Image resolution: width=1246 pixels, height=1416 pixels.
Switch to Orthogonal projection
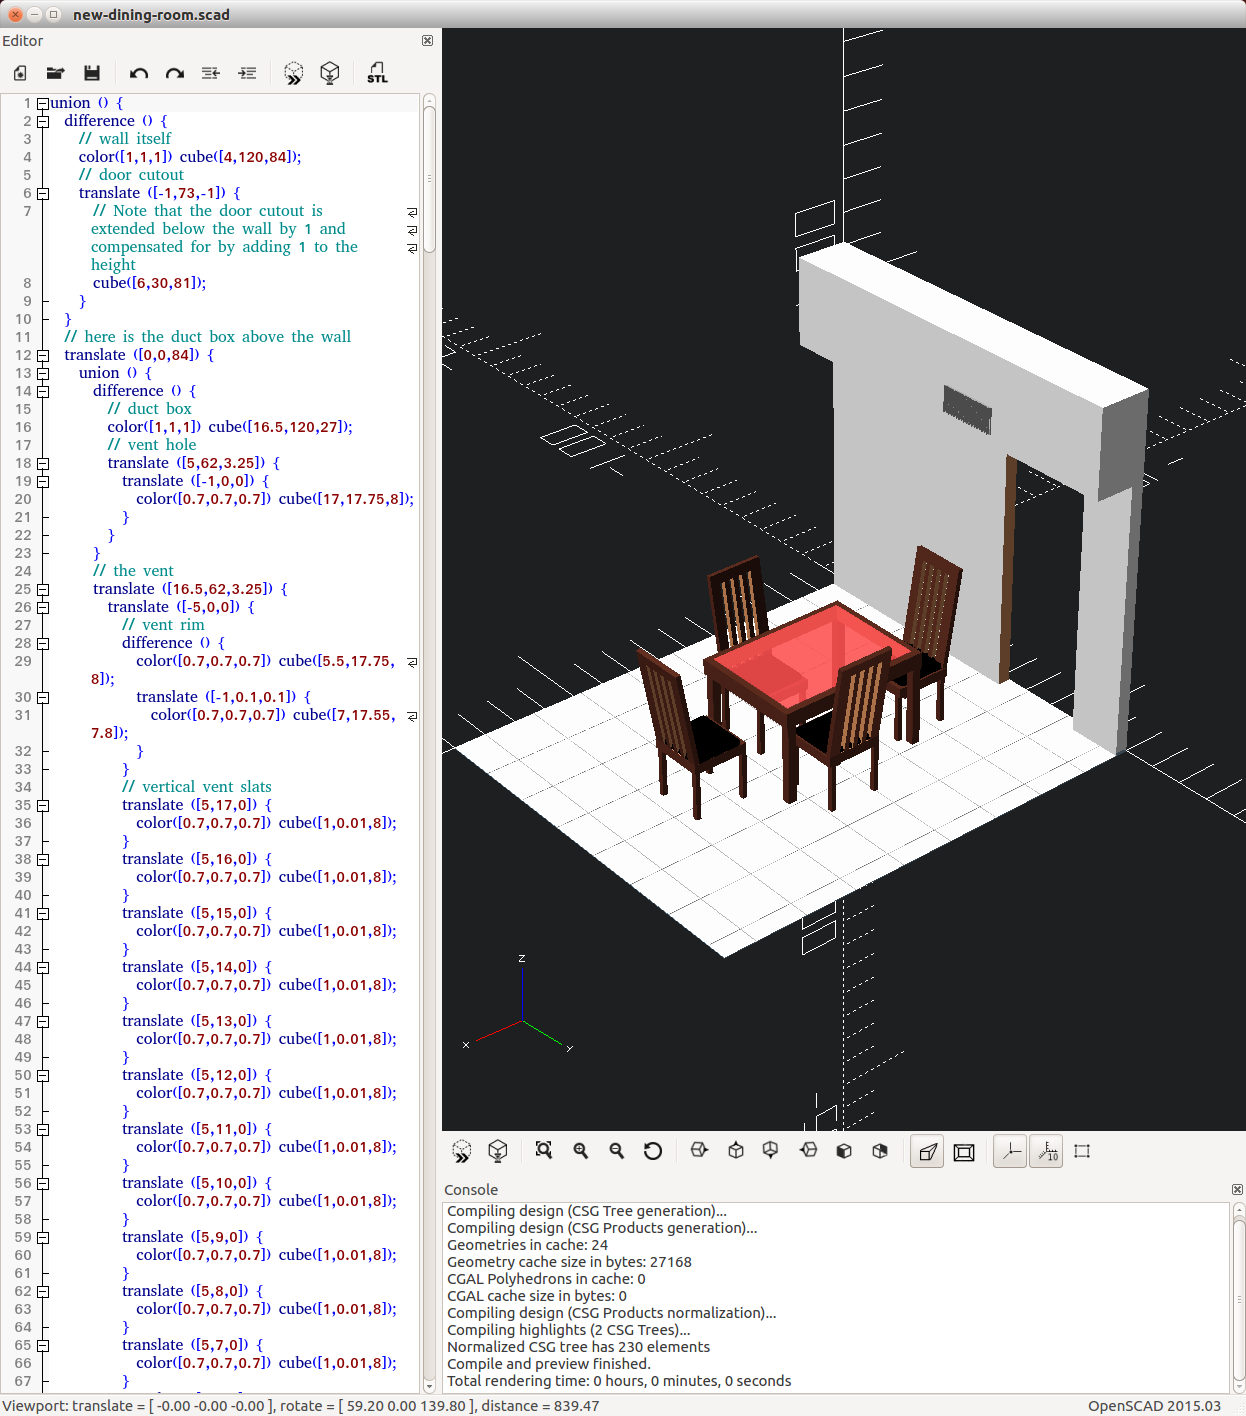964,1152
